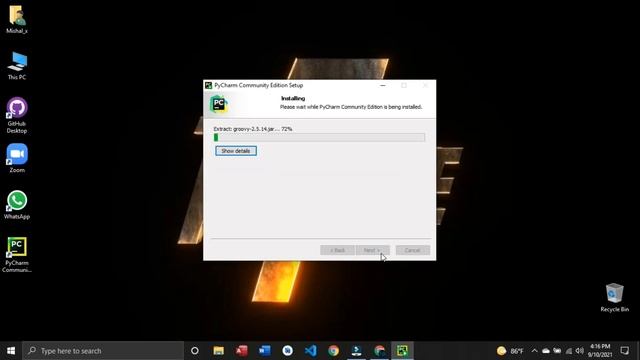Select the WhatsApp desktop shortcut
The image size is (640, 360).
17,205
